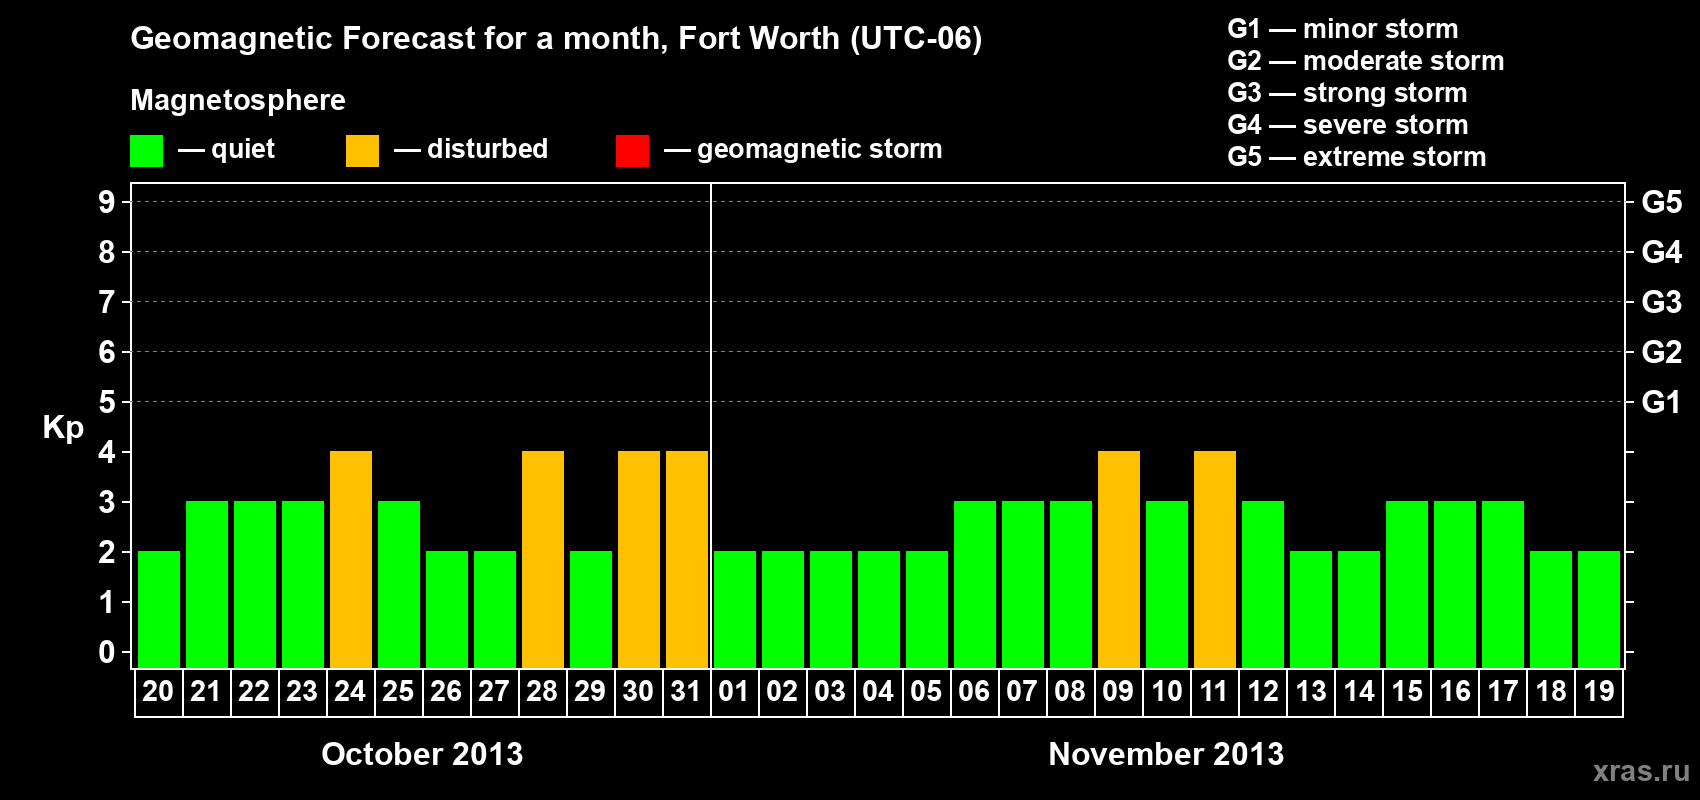
Task: Click the 'G4 — severe storm' legend line
Action: [1348, 125]
